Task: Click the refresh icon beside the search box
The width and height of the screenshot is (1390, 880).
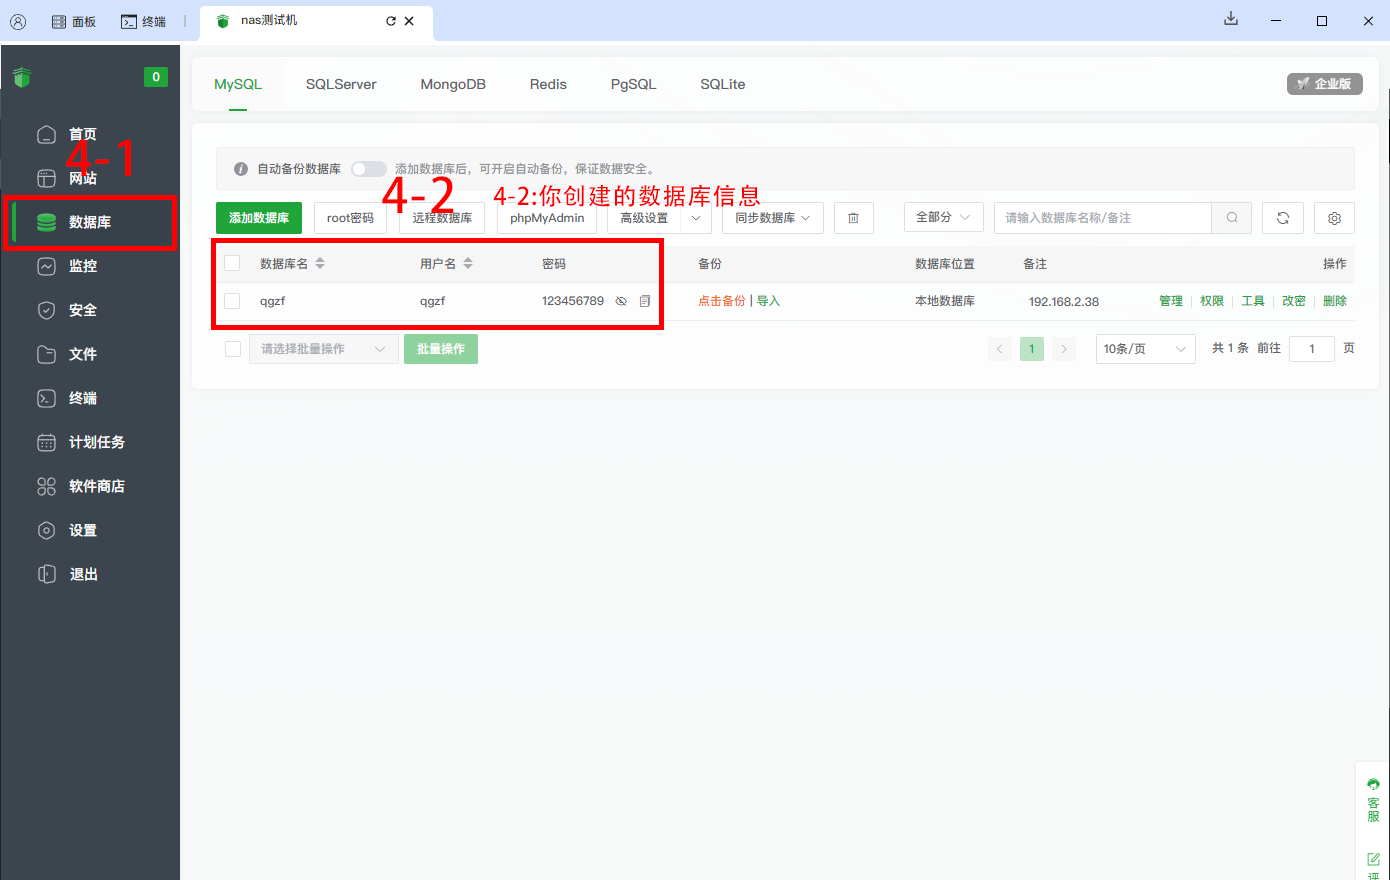Action: [x=1283, y=218]
